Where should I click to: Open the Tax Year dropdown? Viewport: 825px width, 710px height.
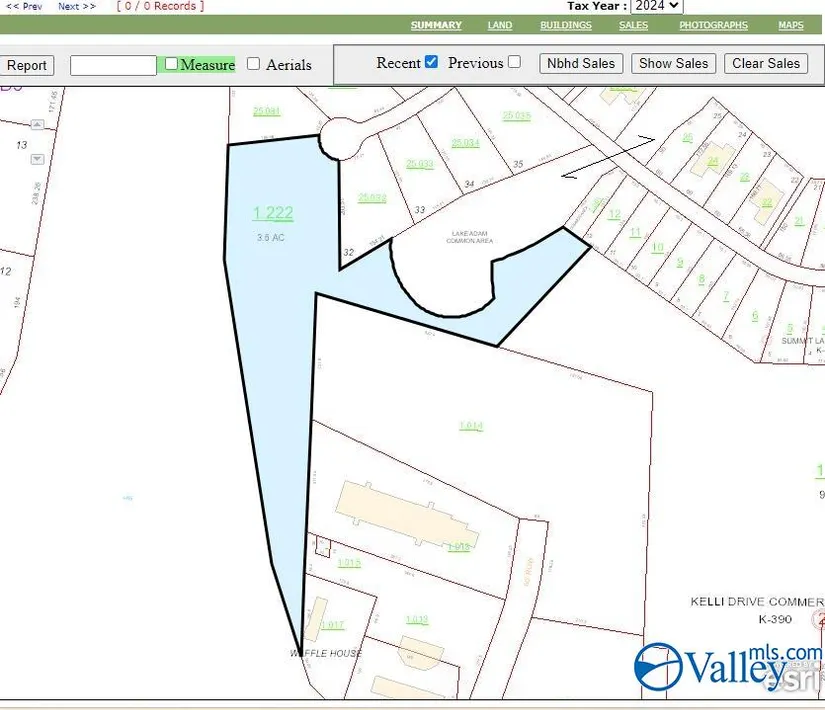click(656, 6)
